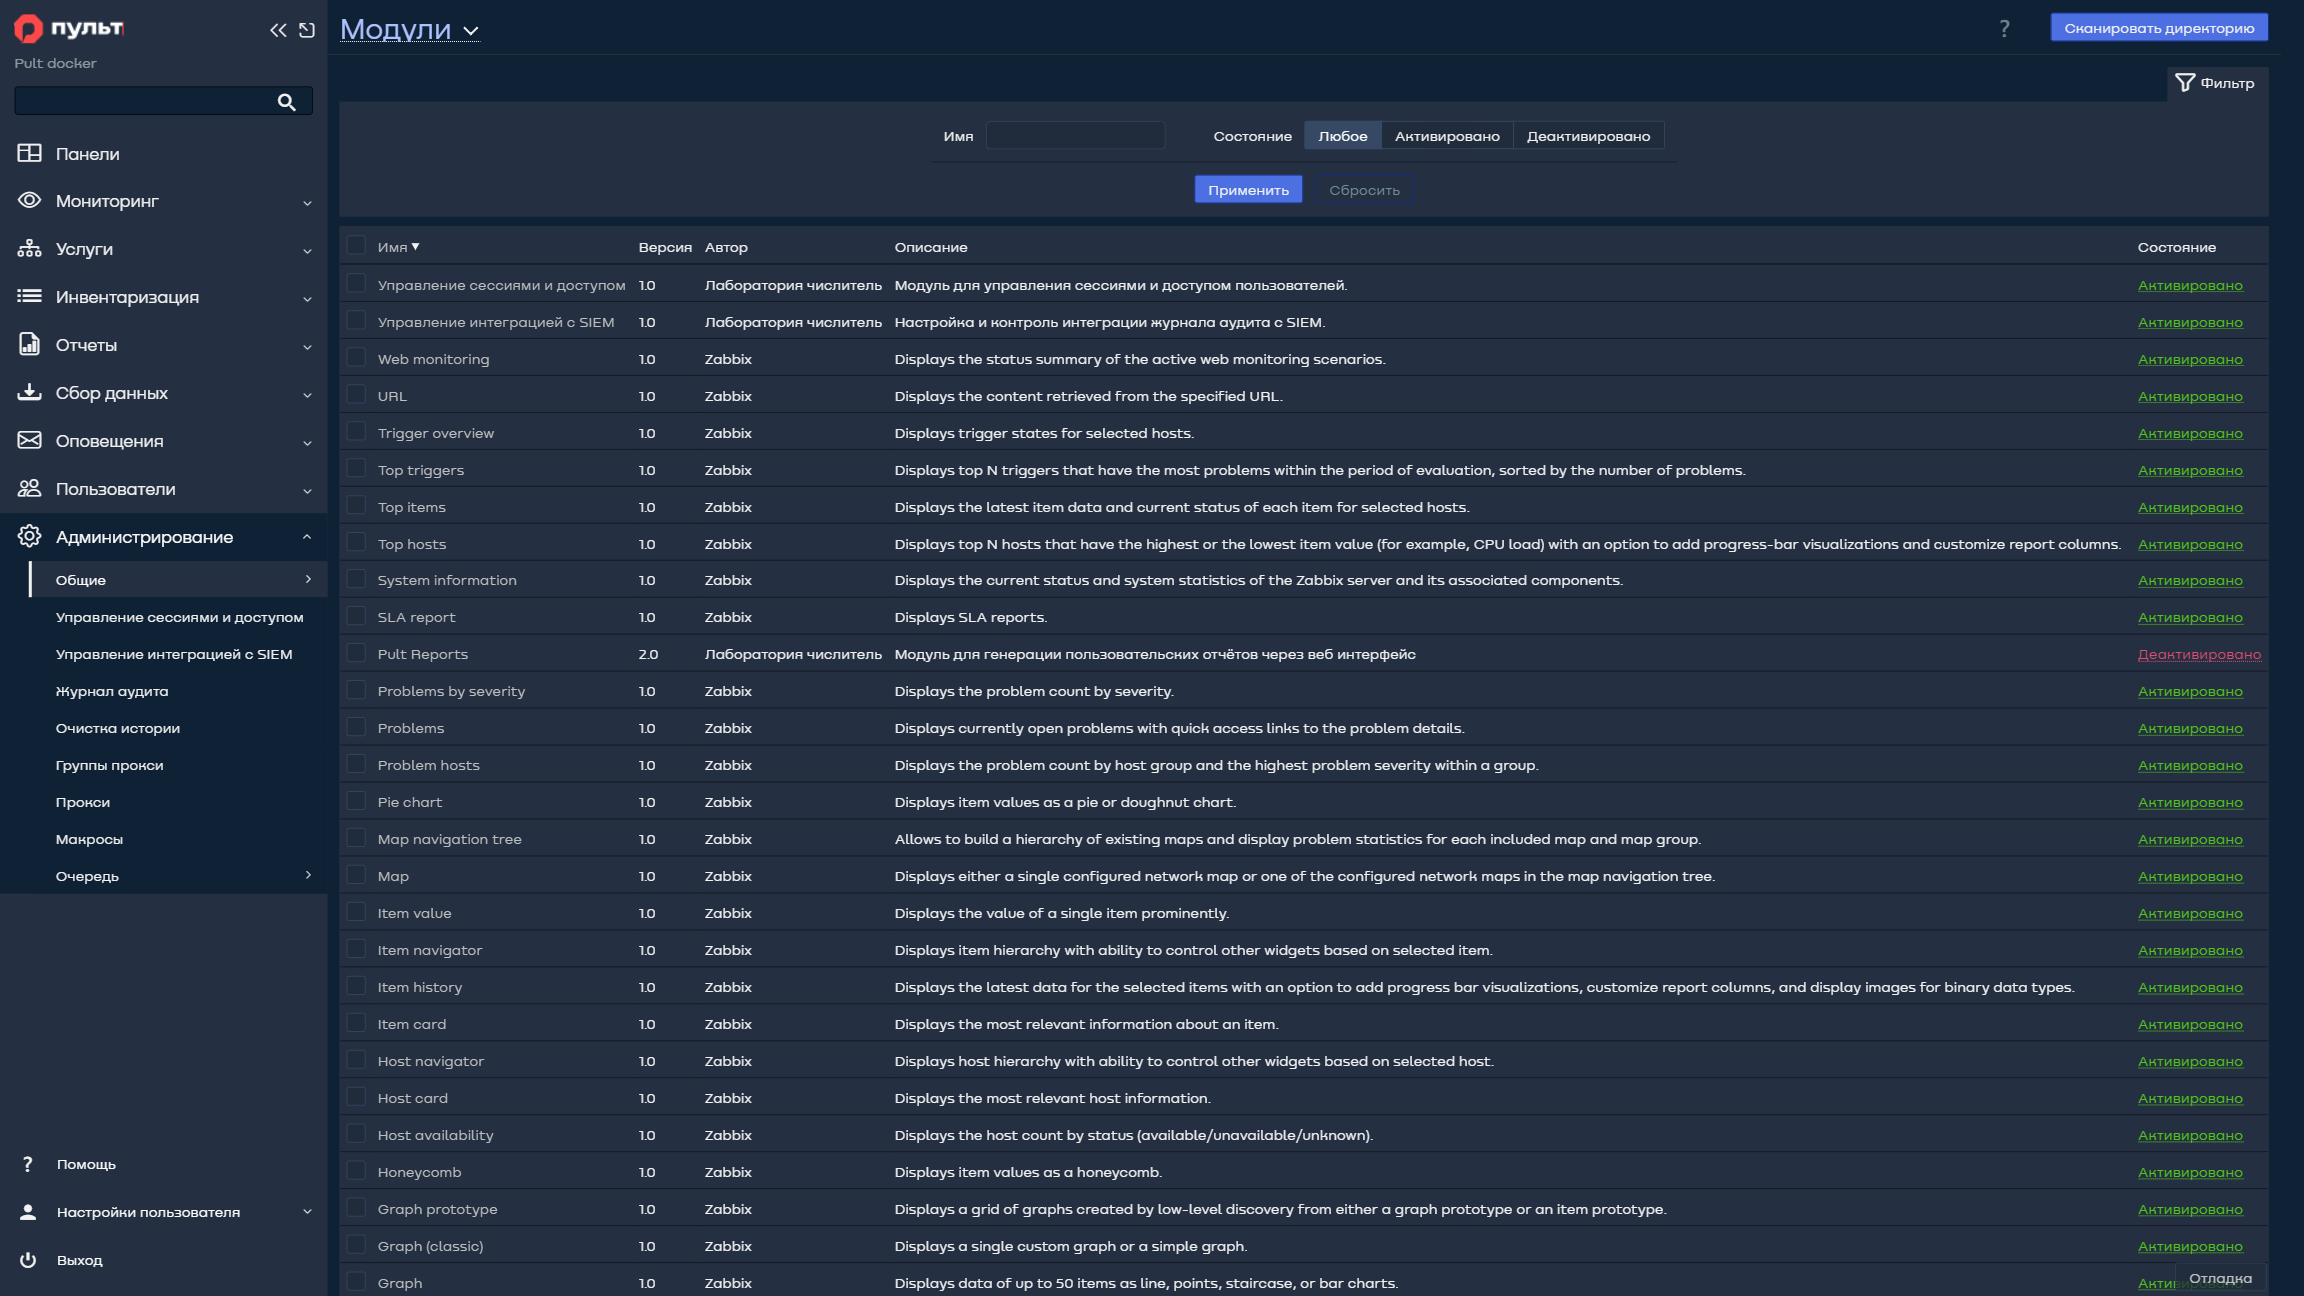Image resolution: width=2304 pixels, height=1296 pixels.
Task: Click the Помощь question mark icon
Action: (28, 1164)
